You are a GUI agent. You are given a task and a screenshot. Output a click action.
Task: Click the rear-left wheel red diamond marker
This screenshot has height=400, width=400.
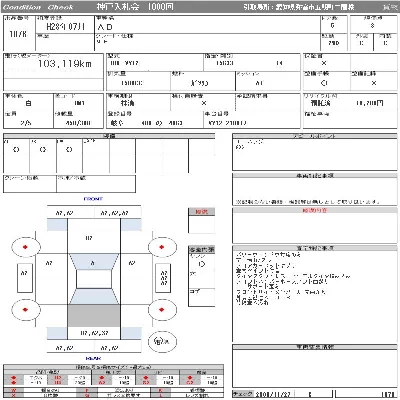[x=25, y=310]
